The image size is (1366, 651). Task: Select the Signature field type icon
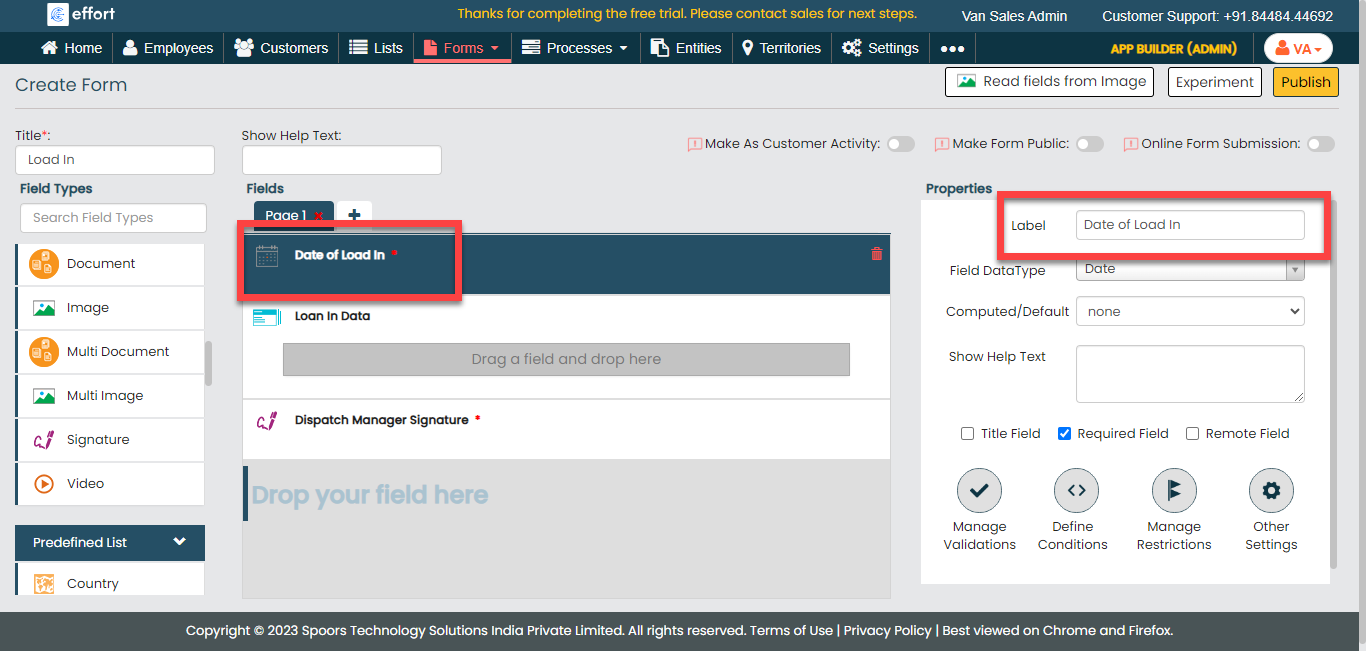coord(44,440)
